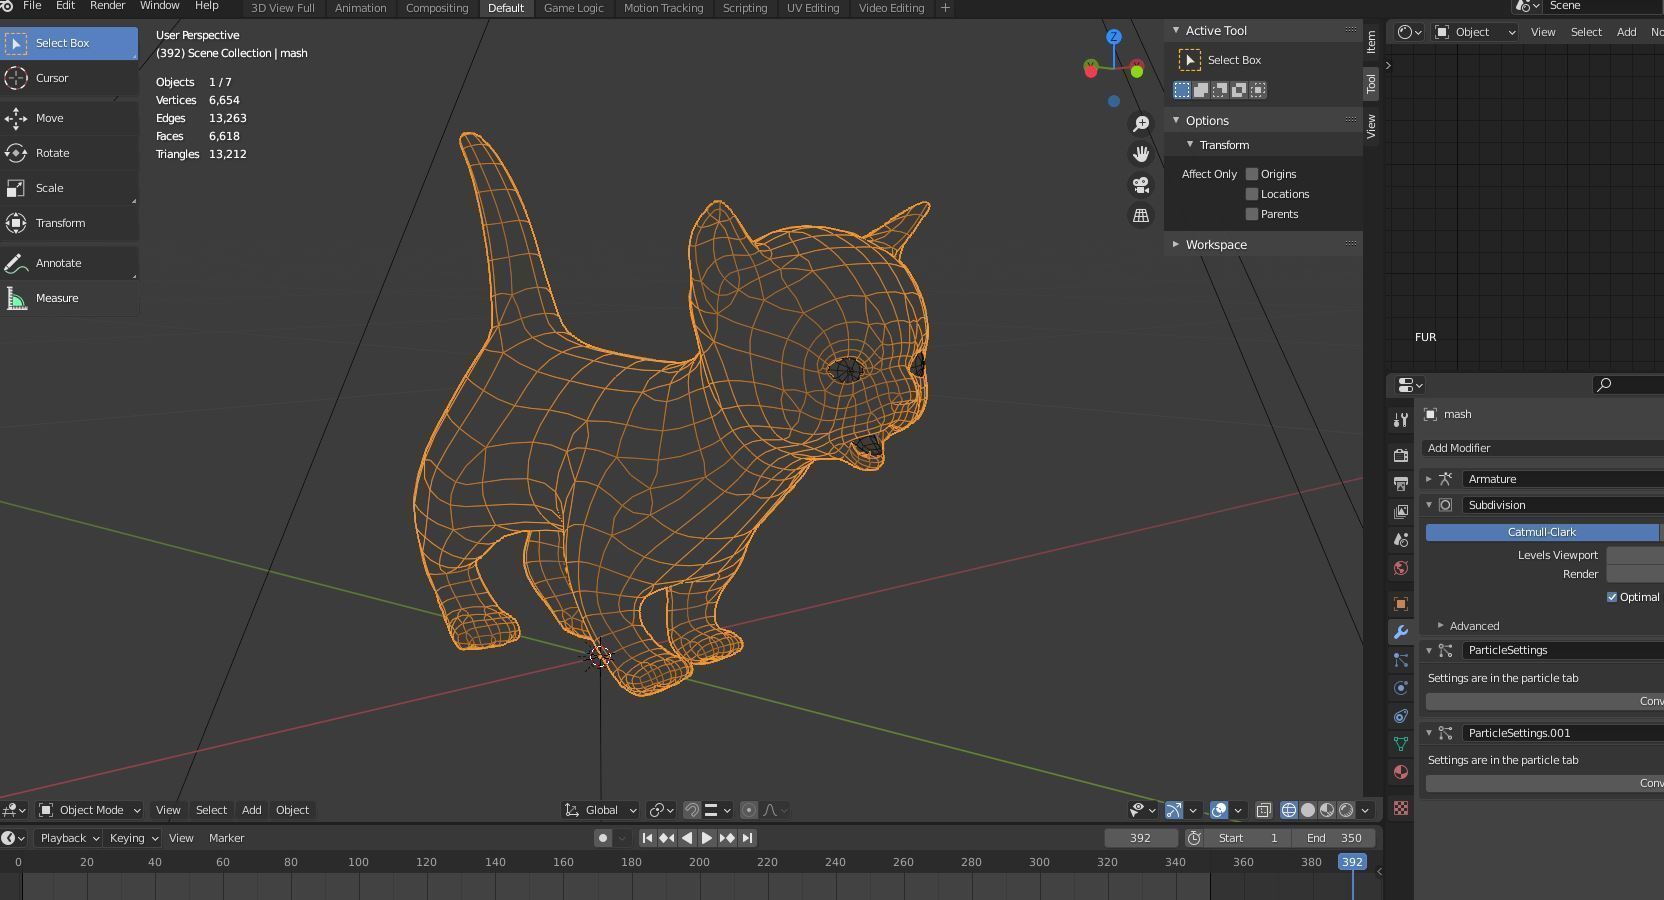Screen dimensions: 1664x900
Task: Open Texture properties tab checker icon
Action: 1401,808
